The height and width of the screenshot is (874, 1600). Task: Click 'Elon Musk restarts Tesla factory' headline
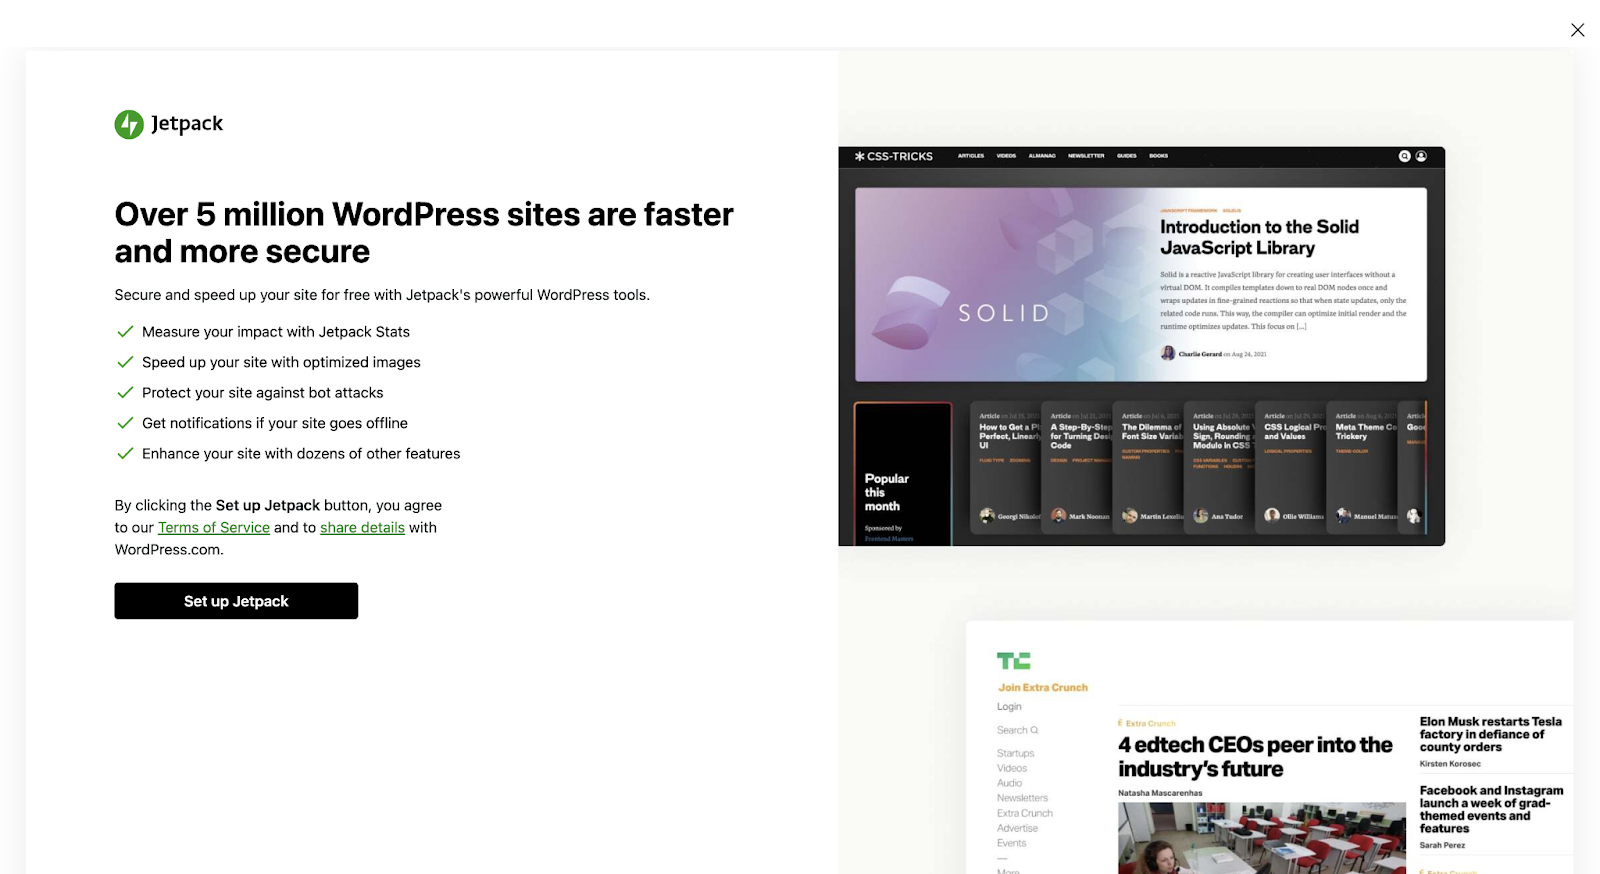coord(1490,734)
